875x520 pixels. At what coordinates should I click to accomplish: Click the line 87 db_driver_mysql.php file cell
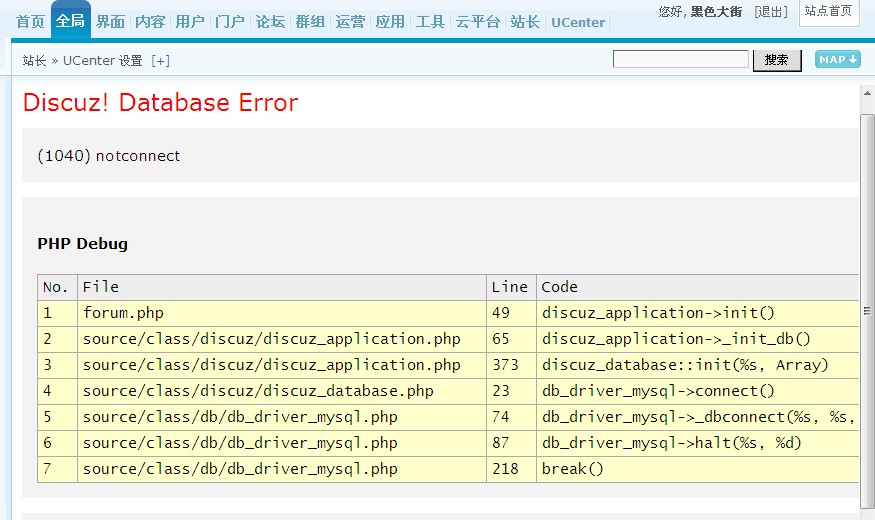[x=282, y=443]
